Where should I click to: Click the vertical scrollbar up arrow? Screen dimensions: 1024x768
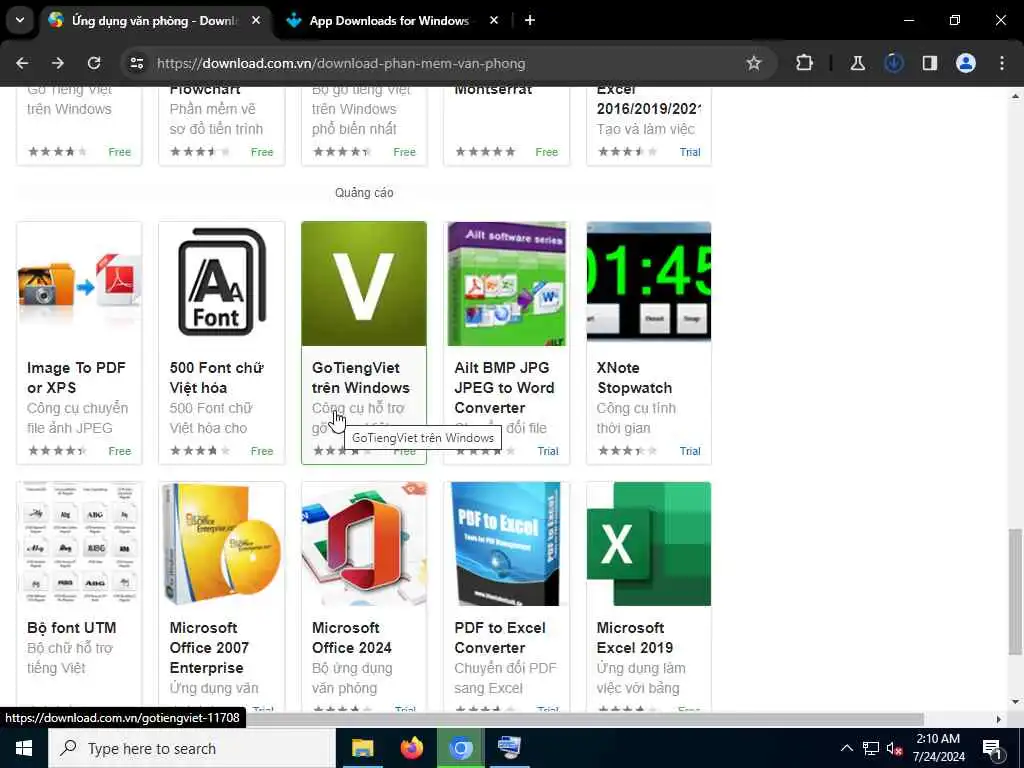click(x=1014, y=96)
